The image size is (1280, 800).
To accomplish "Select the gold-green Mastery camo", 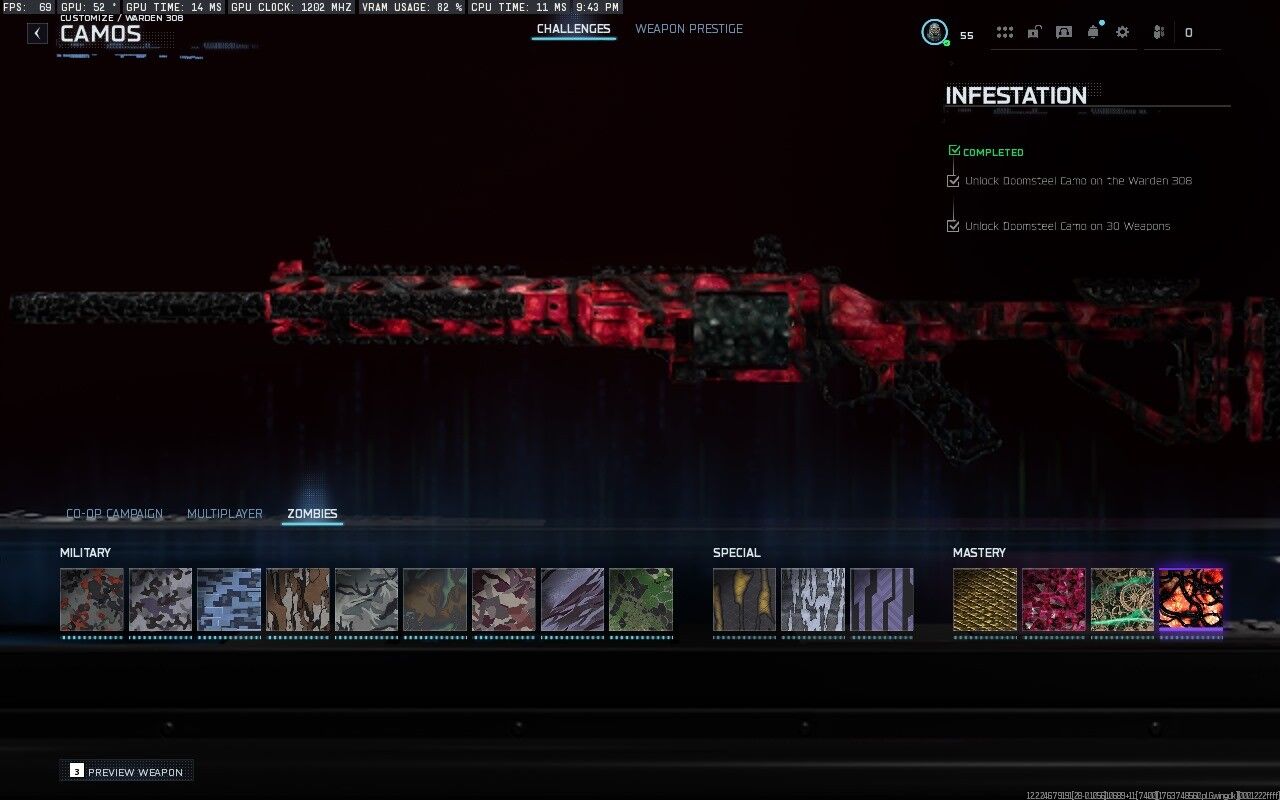I will [x=1122, y=600].
